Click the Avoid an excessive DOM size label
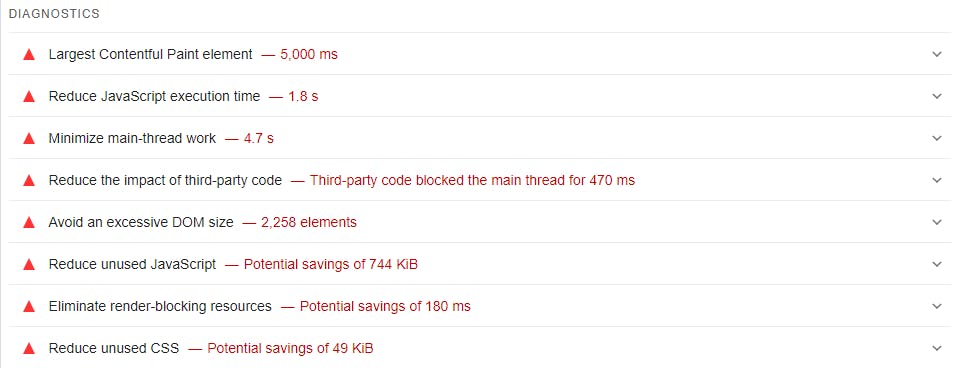This screenshot has height=368, width=958. pyautogui.click(x=141, y=223)
